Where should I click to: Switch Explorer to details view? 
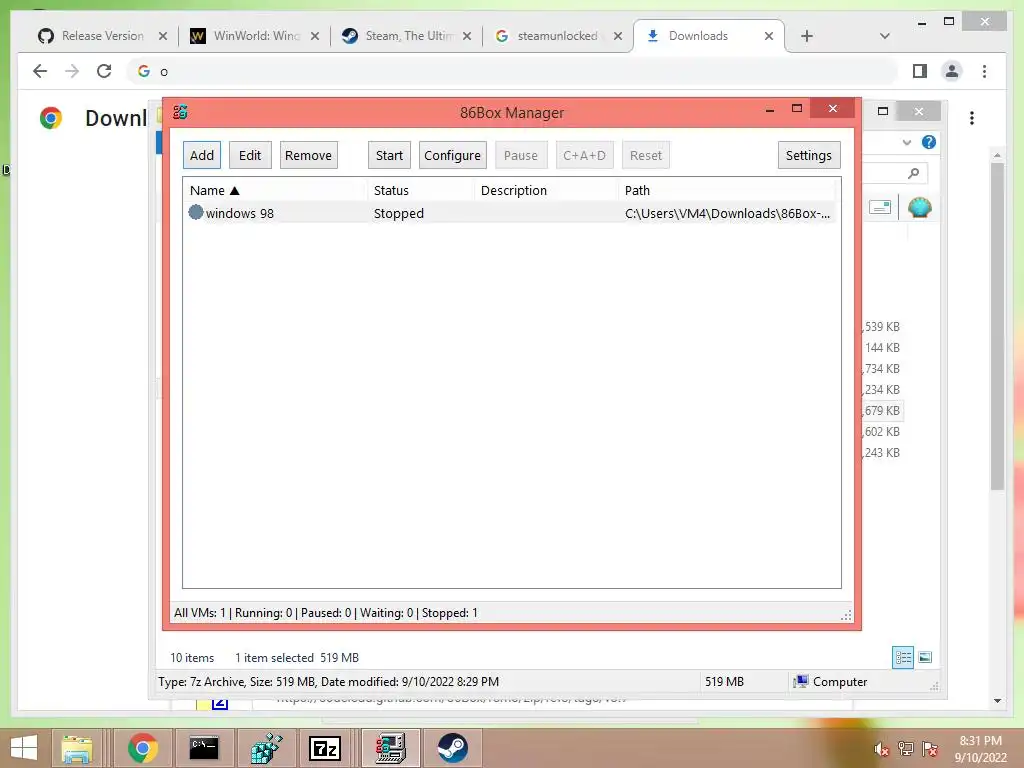click(x=903, y=657)
